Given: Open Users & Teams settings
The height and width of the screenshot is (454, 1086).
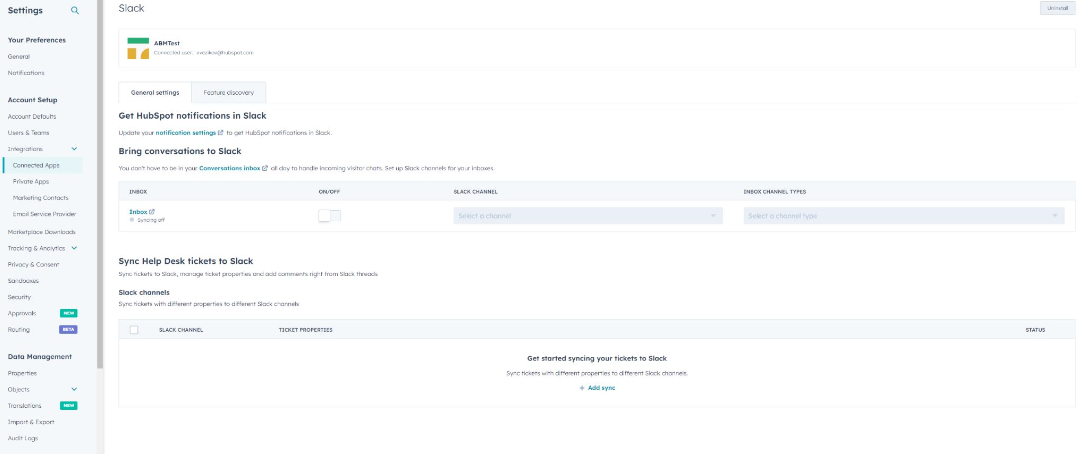Looking at the screenshot, I should pos(28,132).
